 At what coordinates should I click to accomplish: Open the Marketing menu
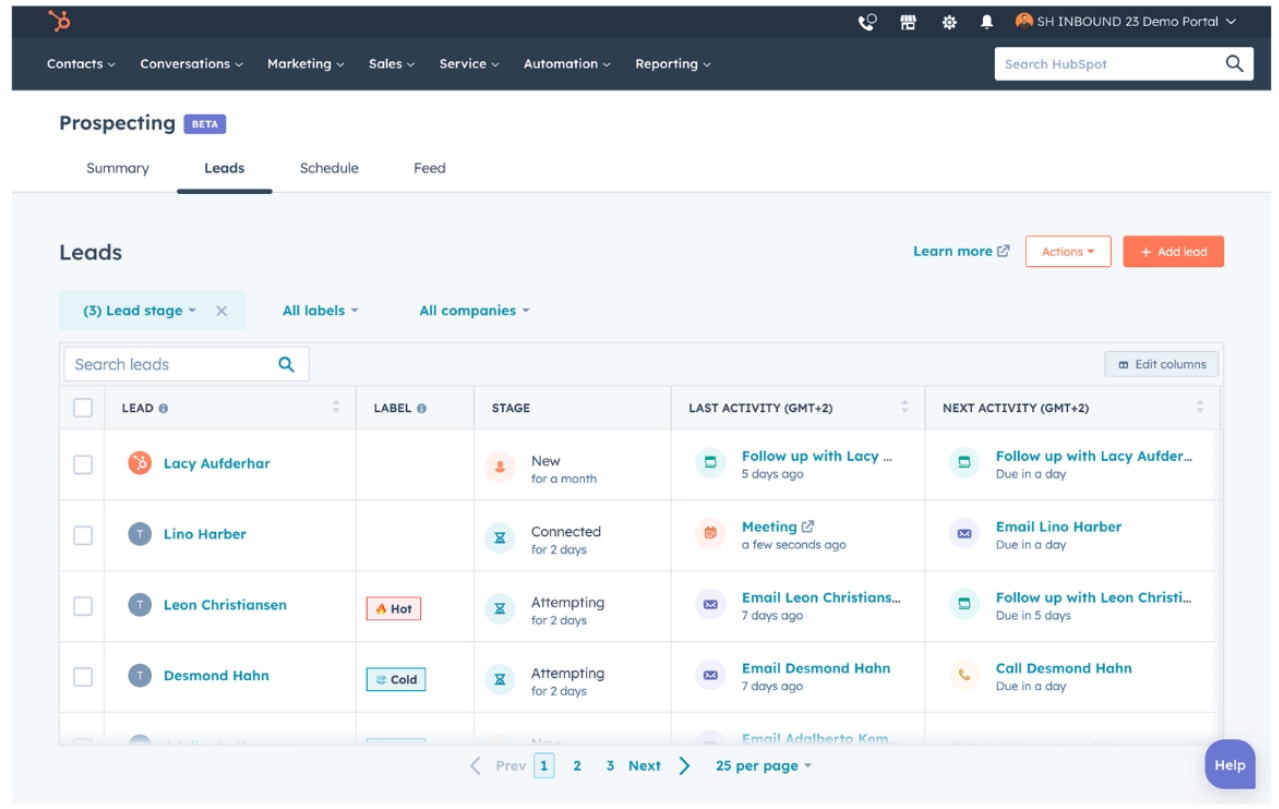click(305, 64)
